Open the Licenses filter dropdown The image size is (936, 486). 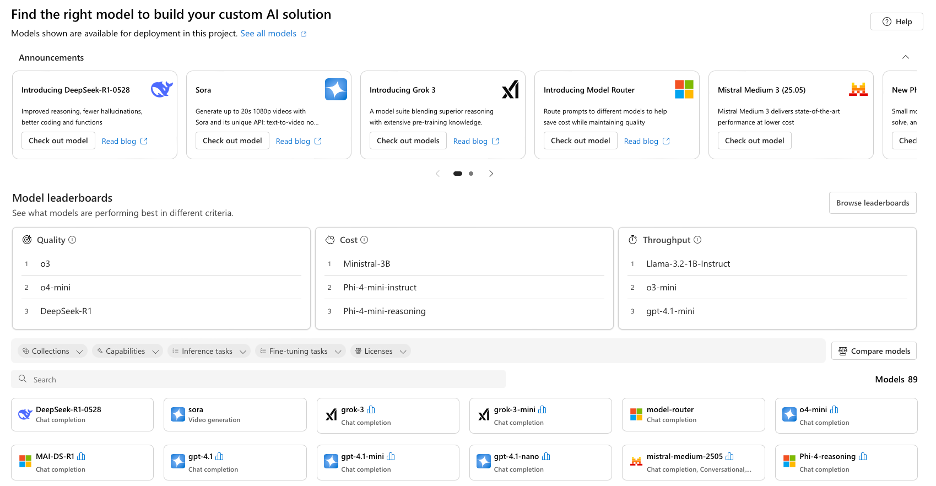pyautogui.click(x=380, y=351)
